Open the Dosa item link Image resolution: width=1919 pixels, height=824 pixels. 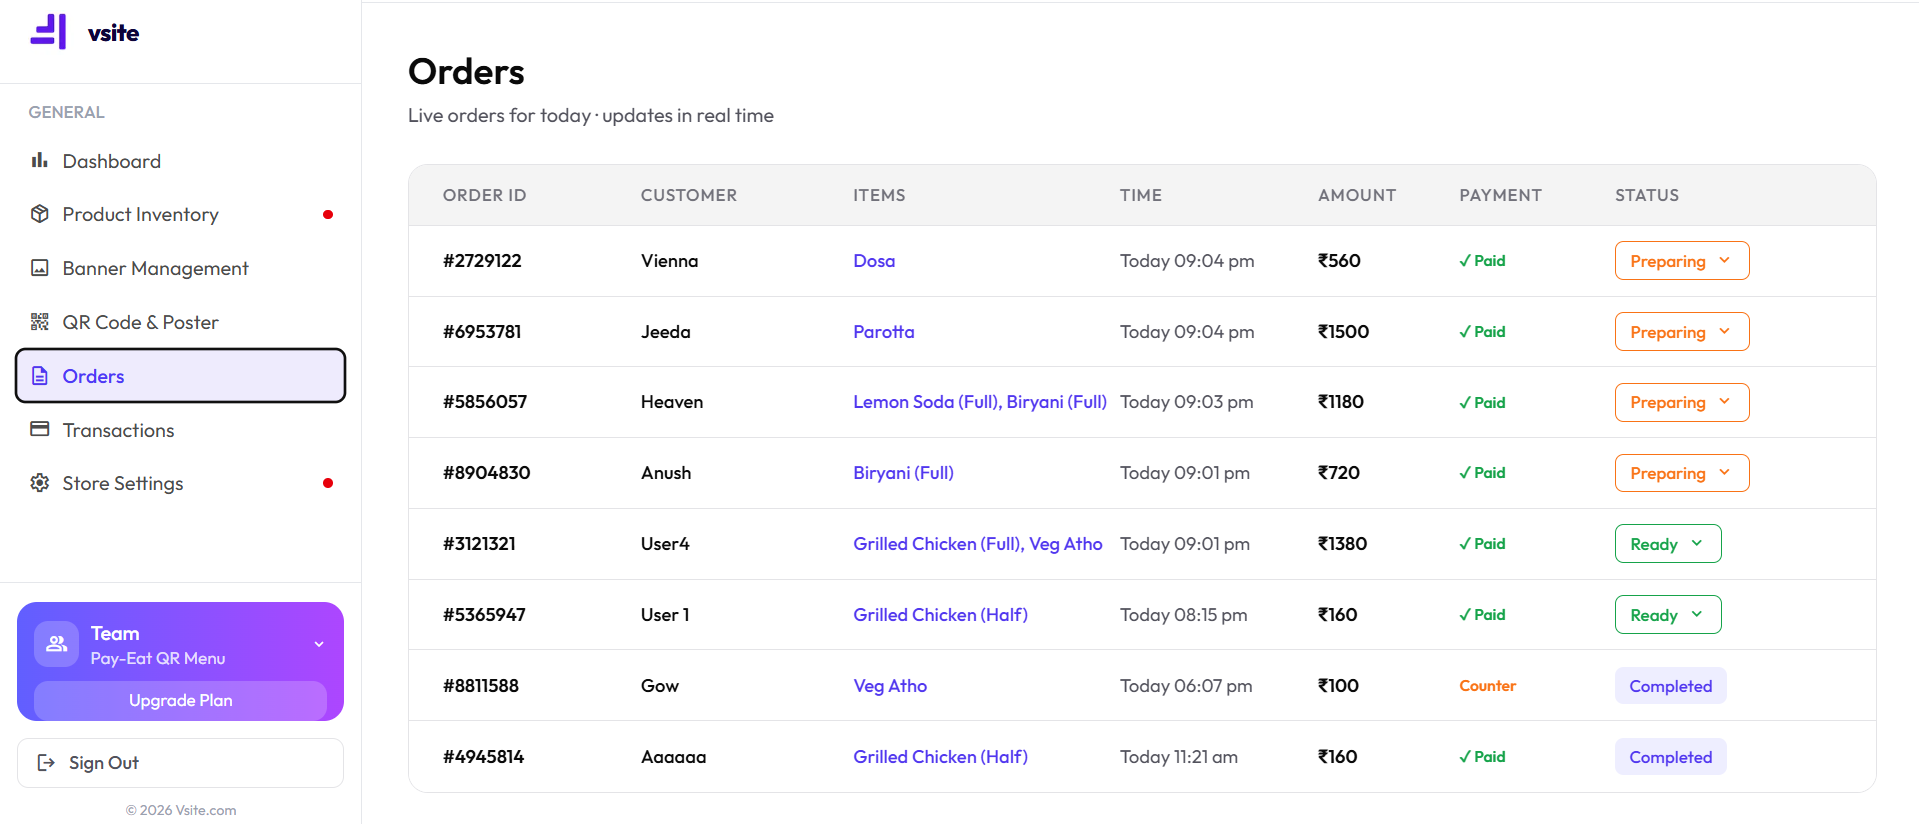pos(874,261)
